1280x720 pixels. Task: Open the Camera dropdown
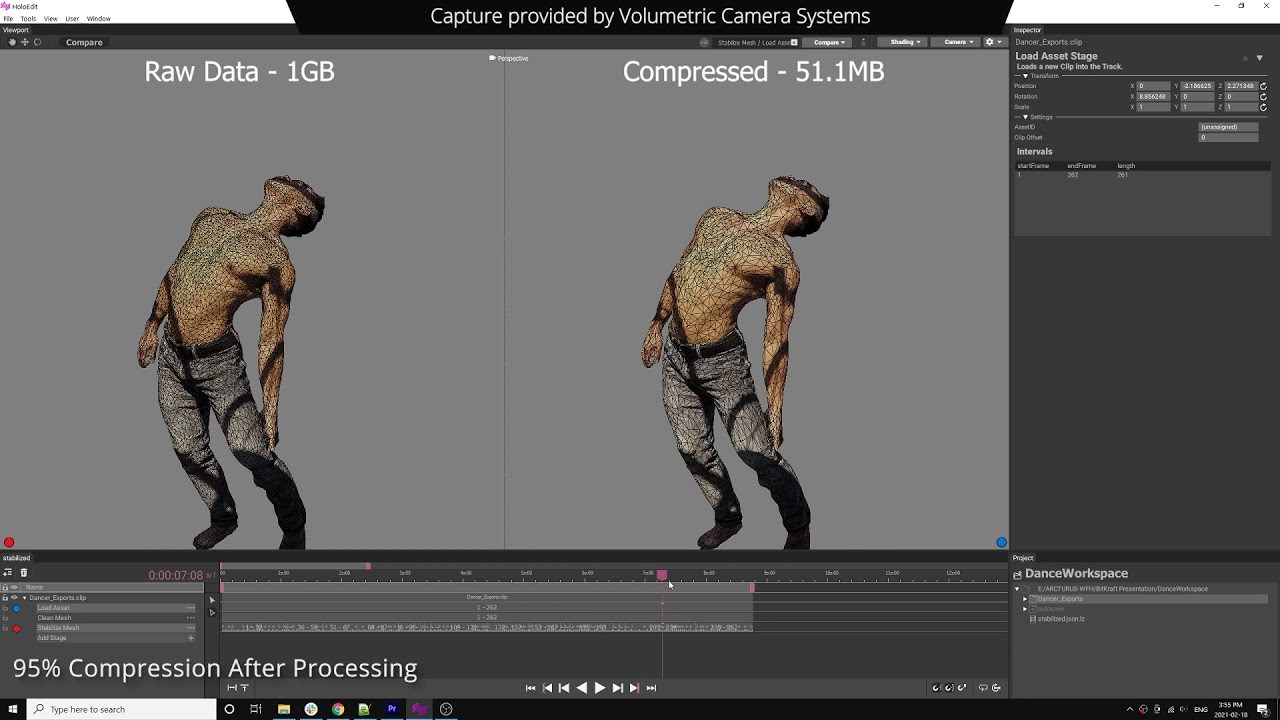pyautogui.click(x=958, y=42)
